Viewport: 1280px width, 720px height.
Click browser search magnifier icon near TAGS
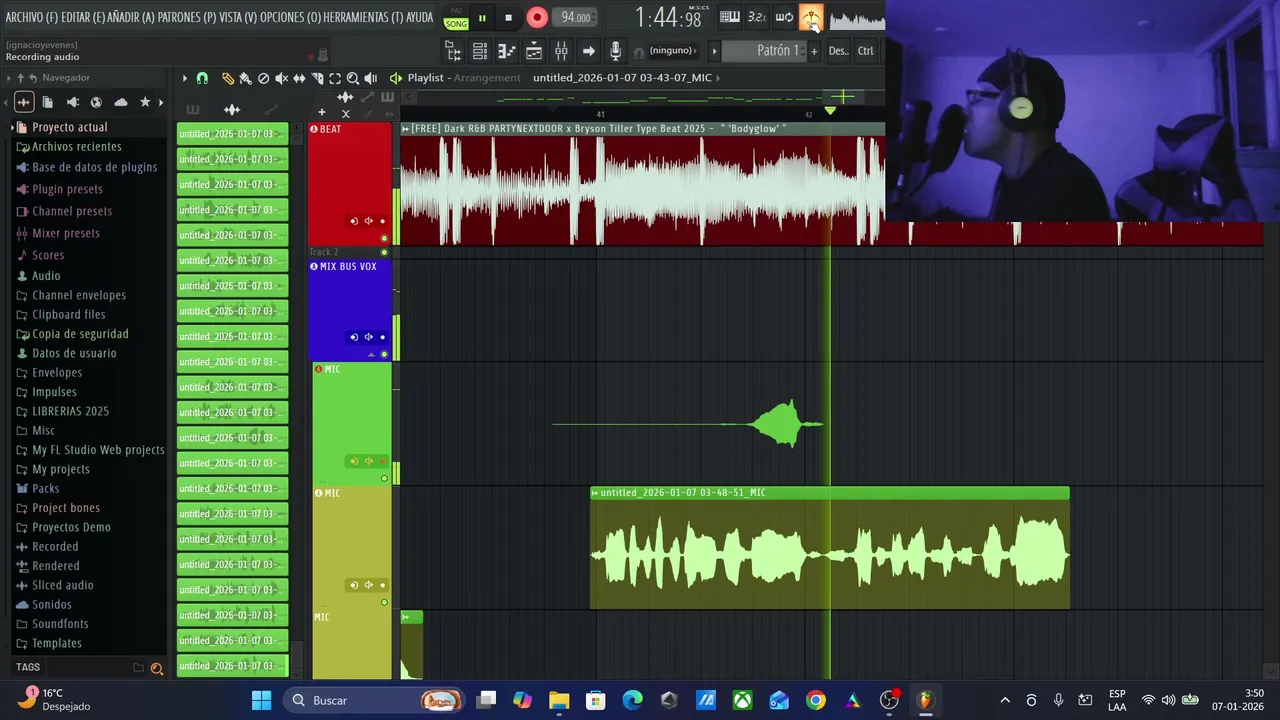point(156,668)
